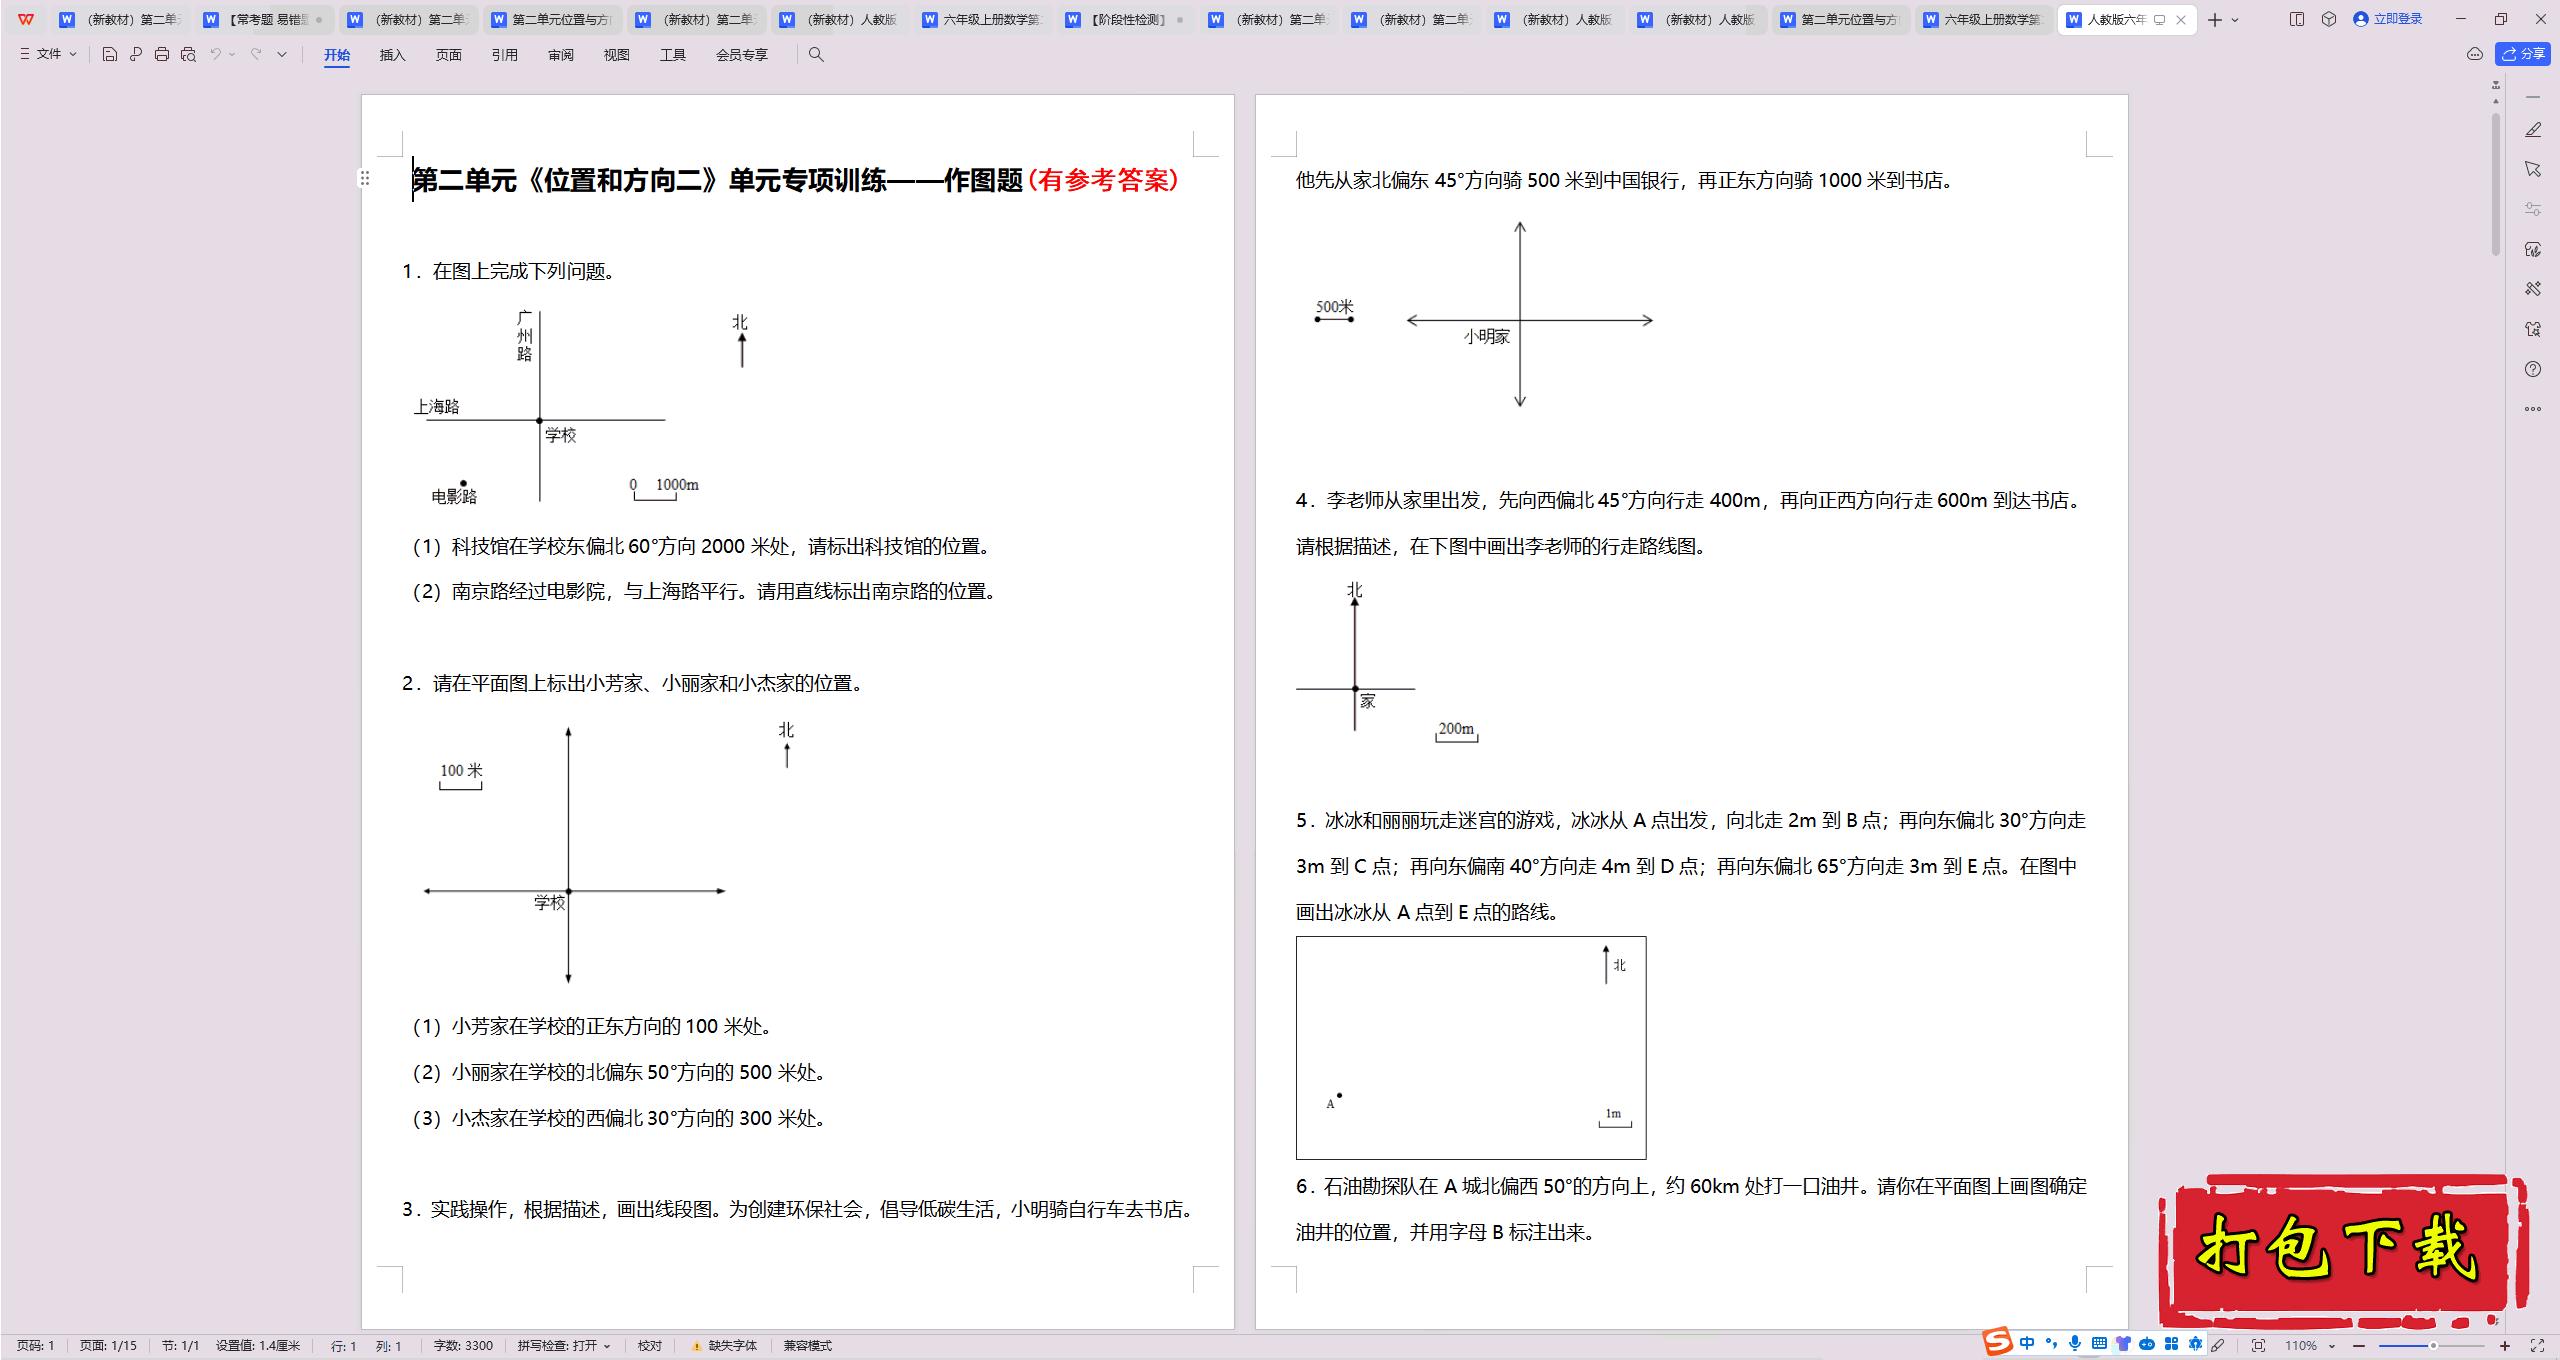This screenshot has height=1360, width=2560.
Task: Click the fullscreen expand icon in status bar
Action: tap(2537, 1346)
